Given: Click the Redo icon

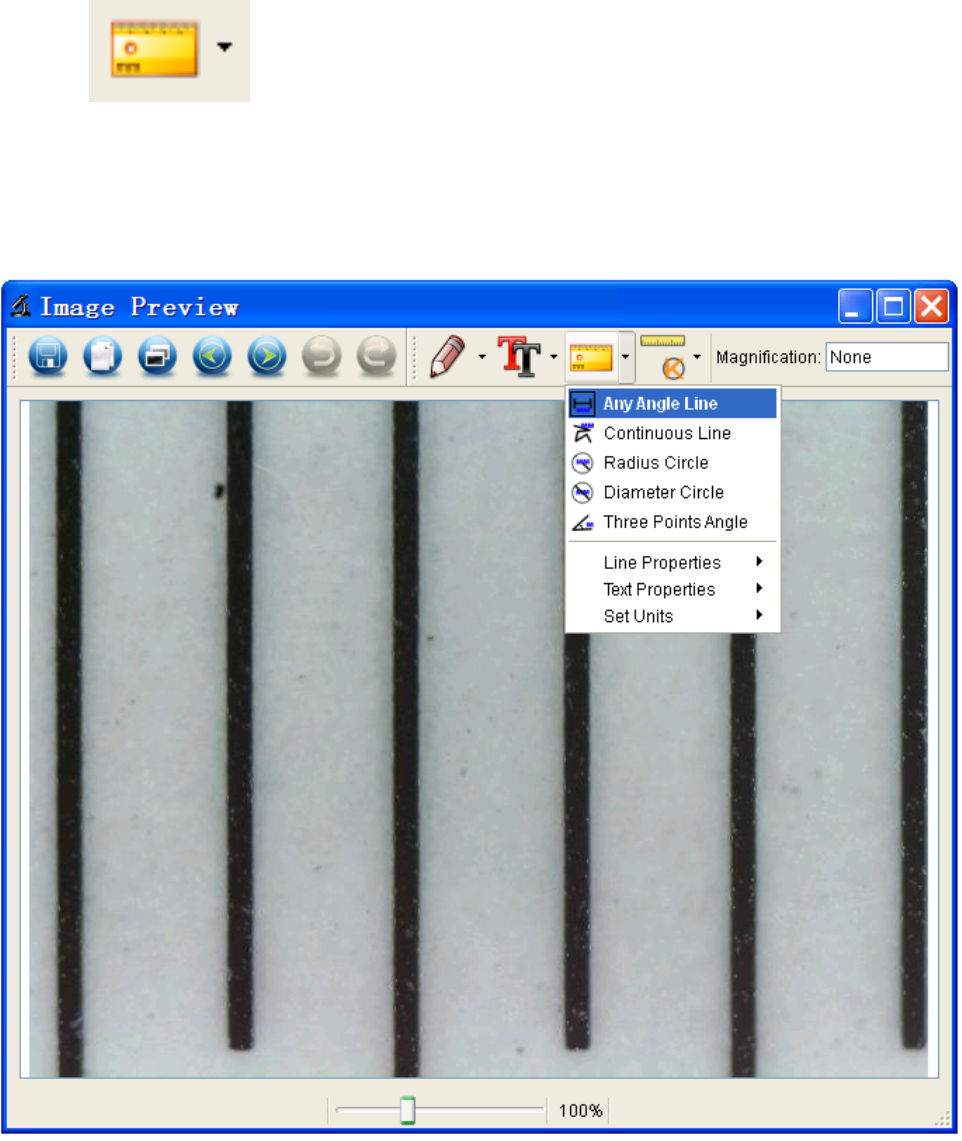Looking at the screenshot, I should (376, 357).
